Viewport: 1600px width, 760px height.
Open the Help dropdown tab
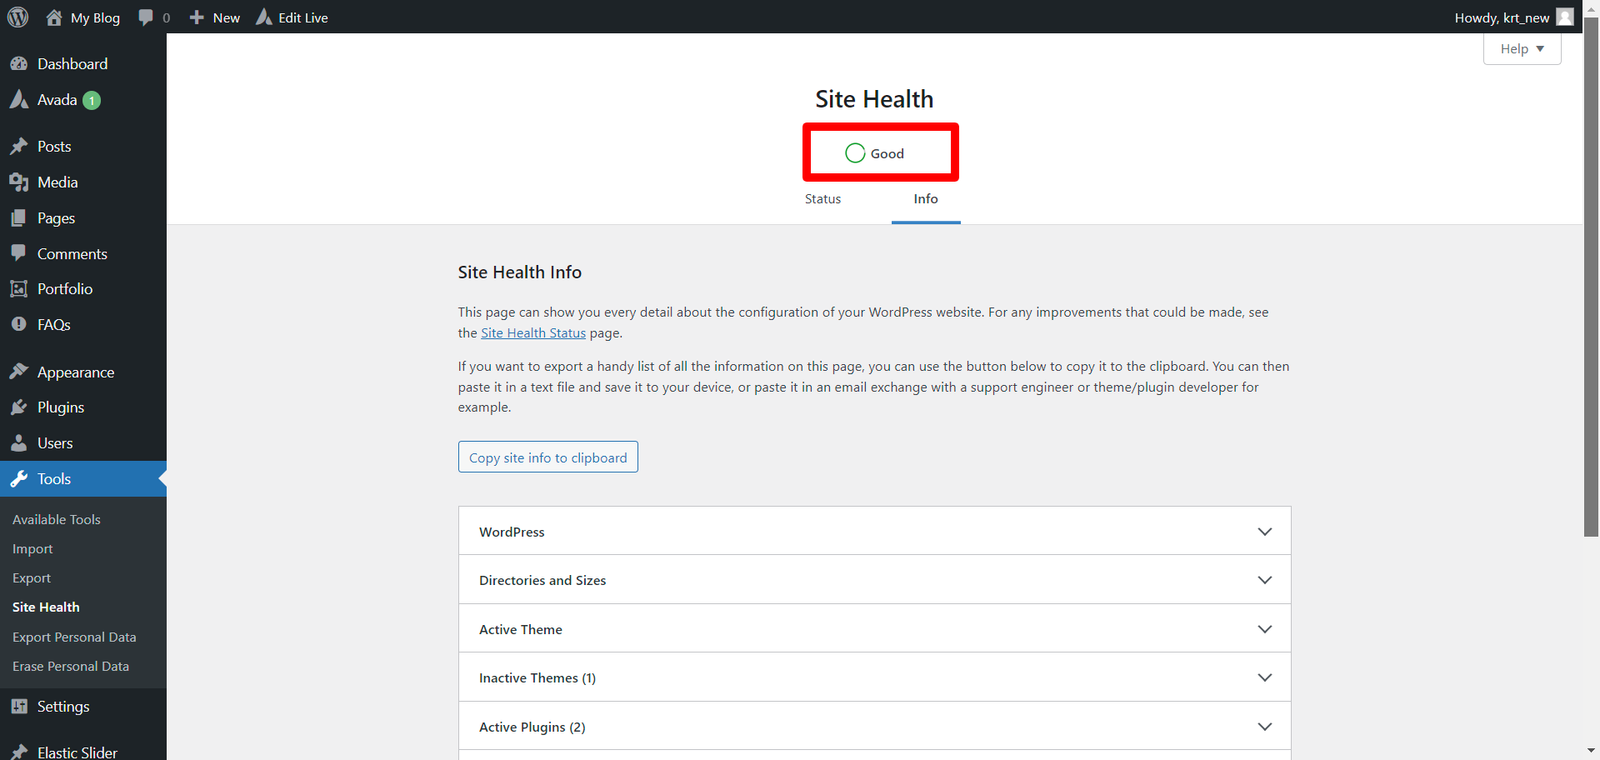click(x=1522, y=49)
